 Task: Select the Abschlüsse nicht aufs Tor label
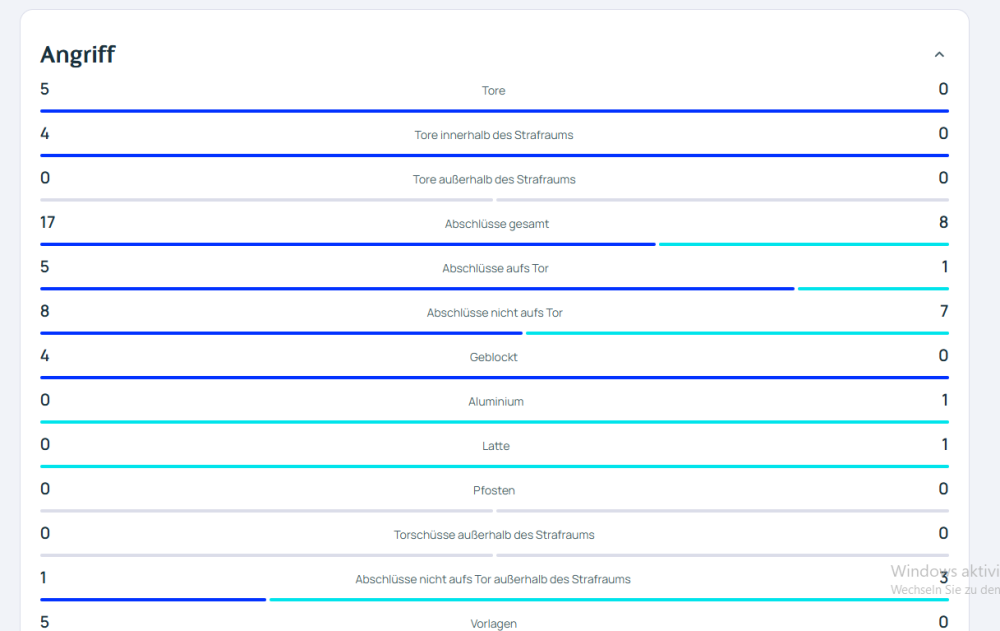pyautogui.click(x=495, y=313)
